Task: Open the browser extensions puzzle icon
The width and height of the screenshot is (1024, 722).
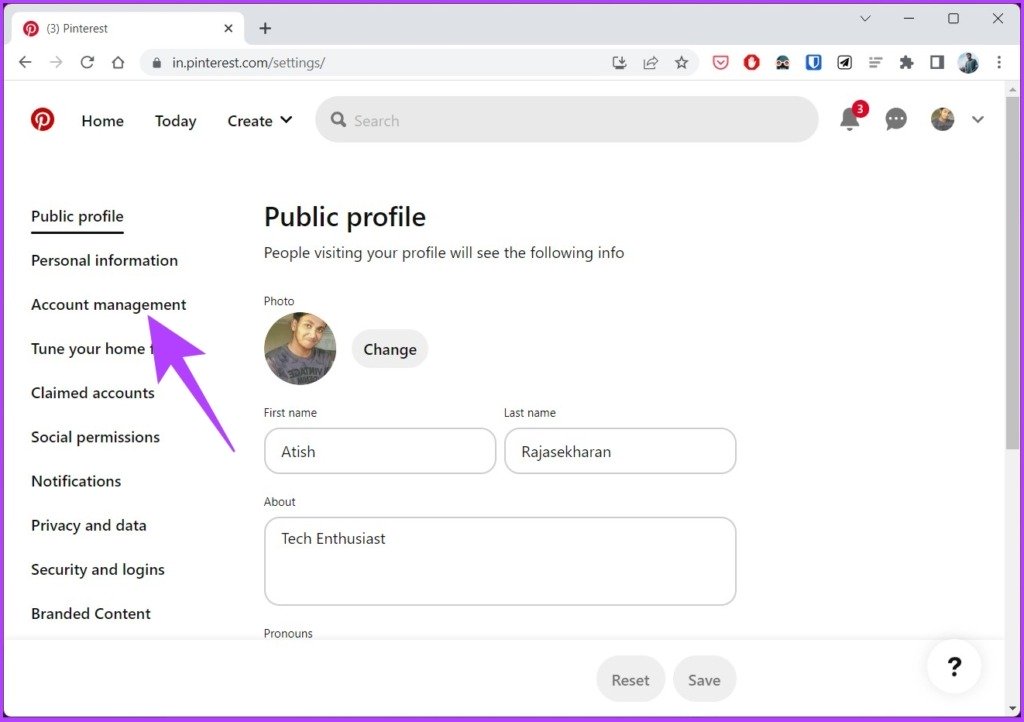Action: pos(906,63)
